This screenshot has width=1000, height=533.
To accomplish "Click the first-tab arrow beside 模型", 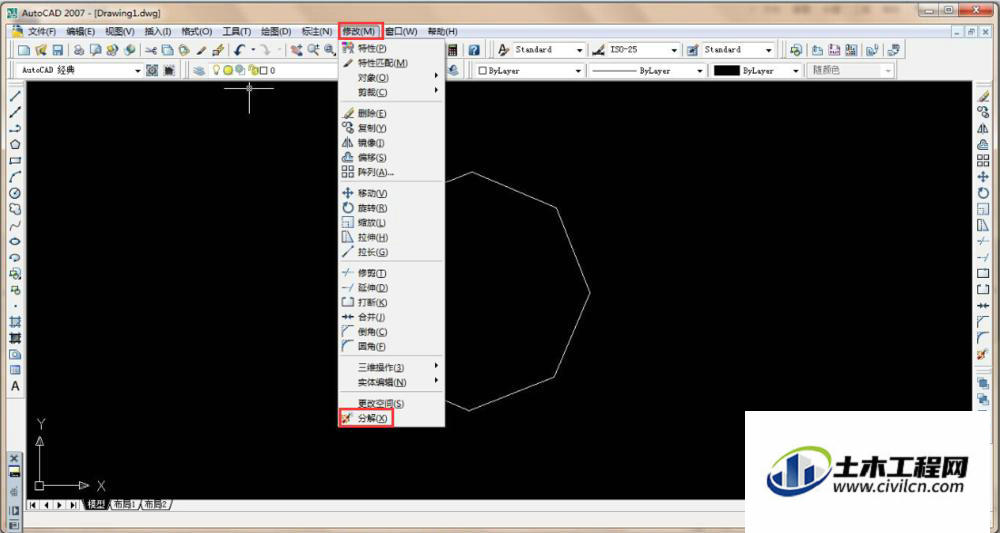I will [x=33, y=505].
